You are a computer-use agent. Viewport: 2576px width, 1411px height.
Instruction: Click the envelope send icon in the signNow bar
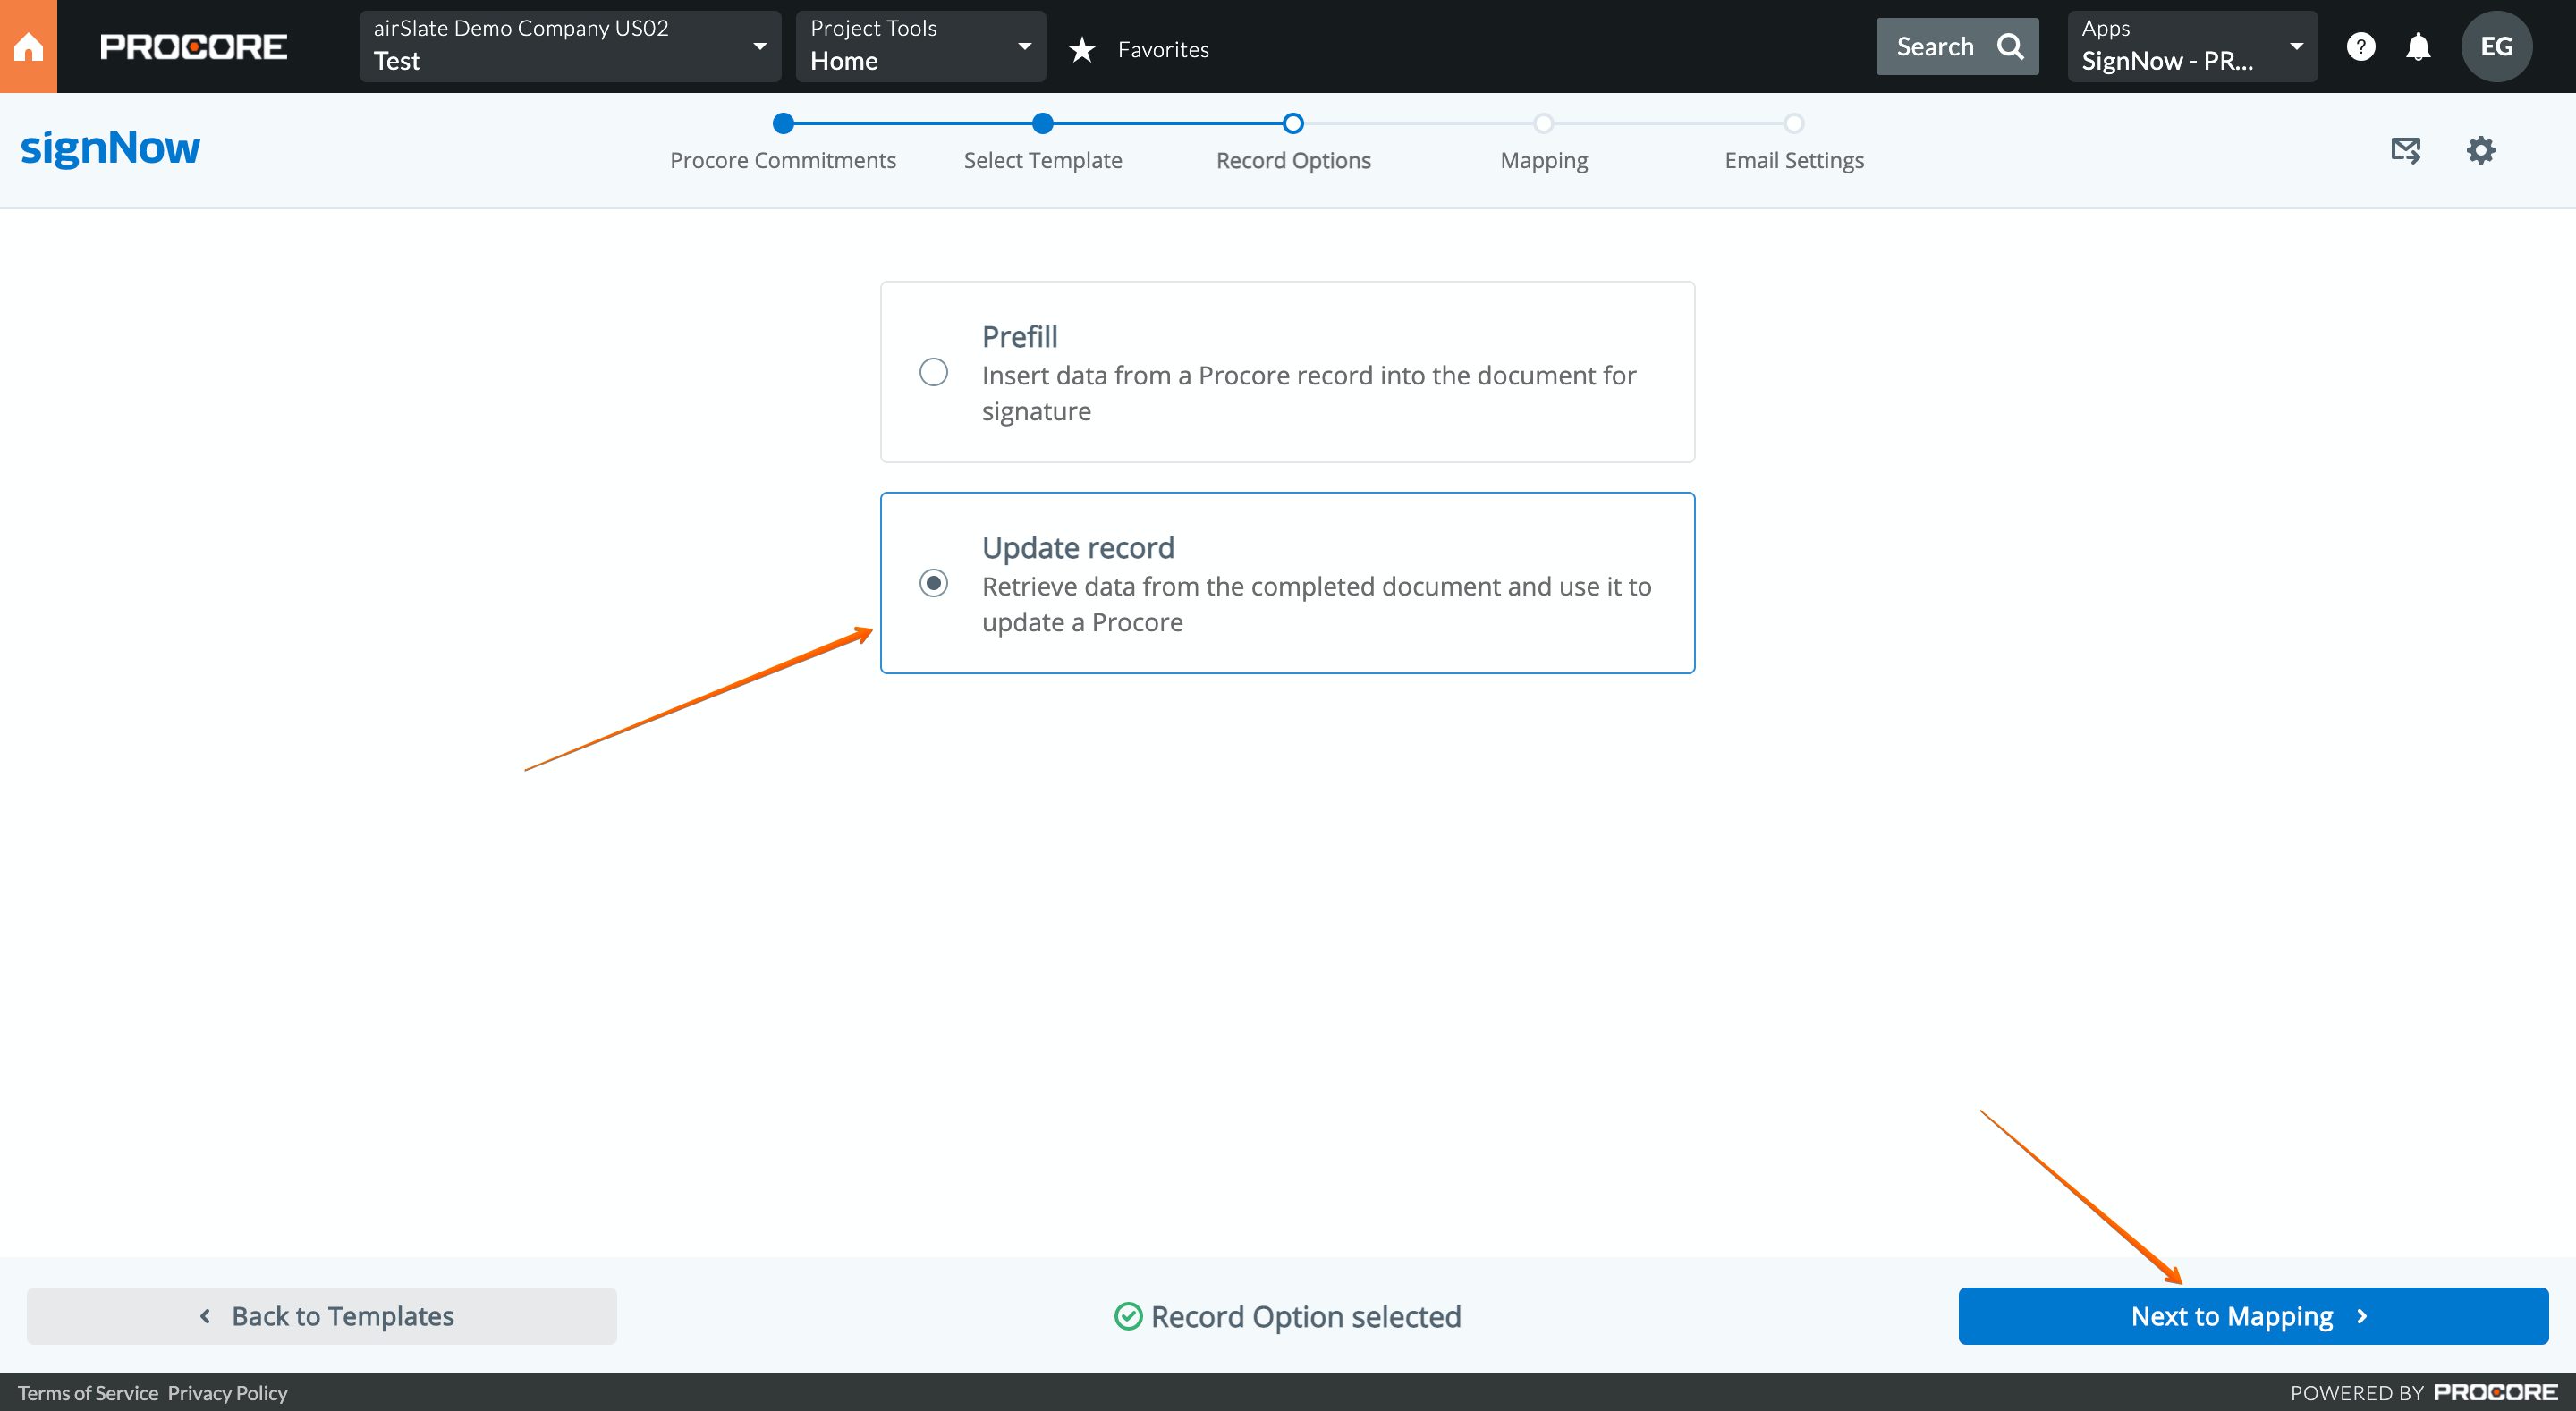(x=2406, y=150)
